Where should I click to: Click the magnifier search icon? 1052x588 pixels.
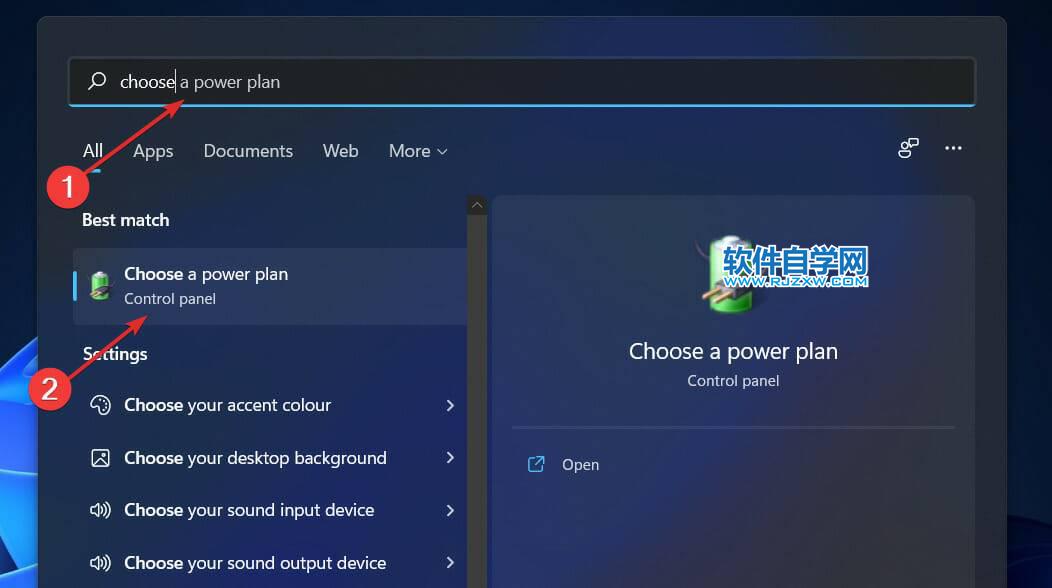pos(97,81)
